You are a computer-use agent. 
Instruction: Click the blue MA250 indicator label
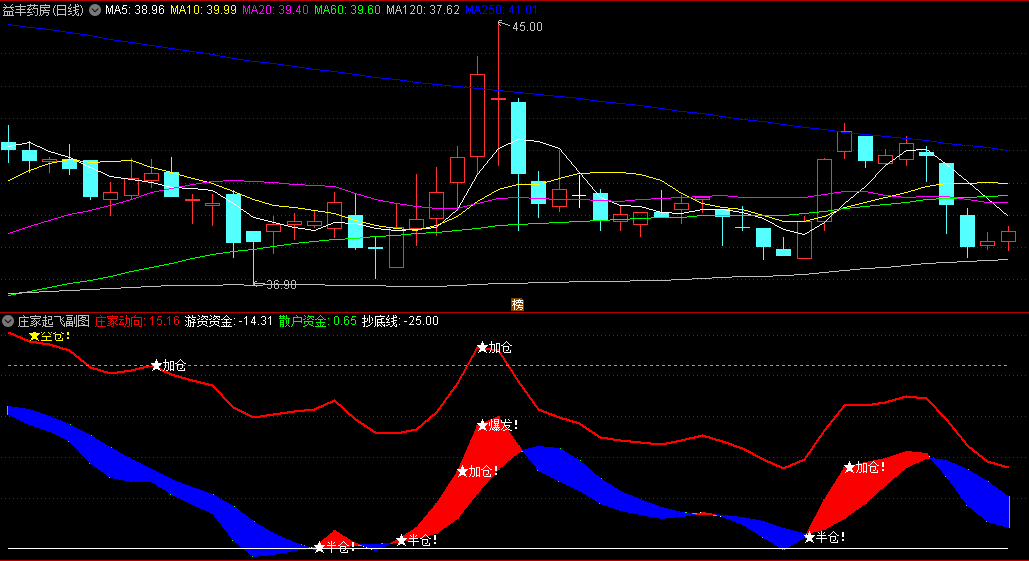pyautogui.click(x=501, y=10)
